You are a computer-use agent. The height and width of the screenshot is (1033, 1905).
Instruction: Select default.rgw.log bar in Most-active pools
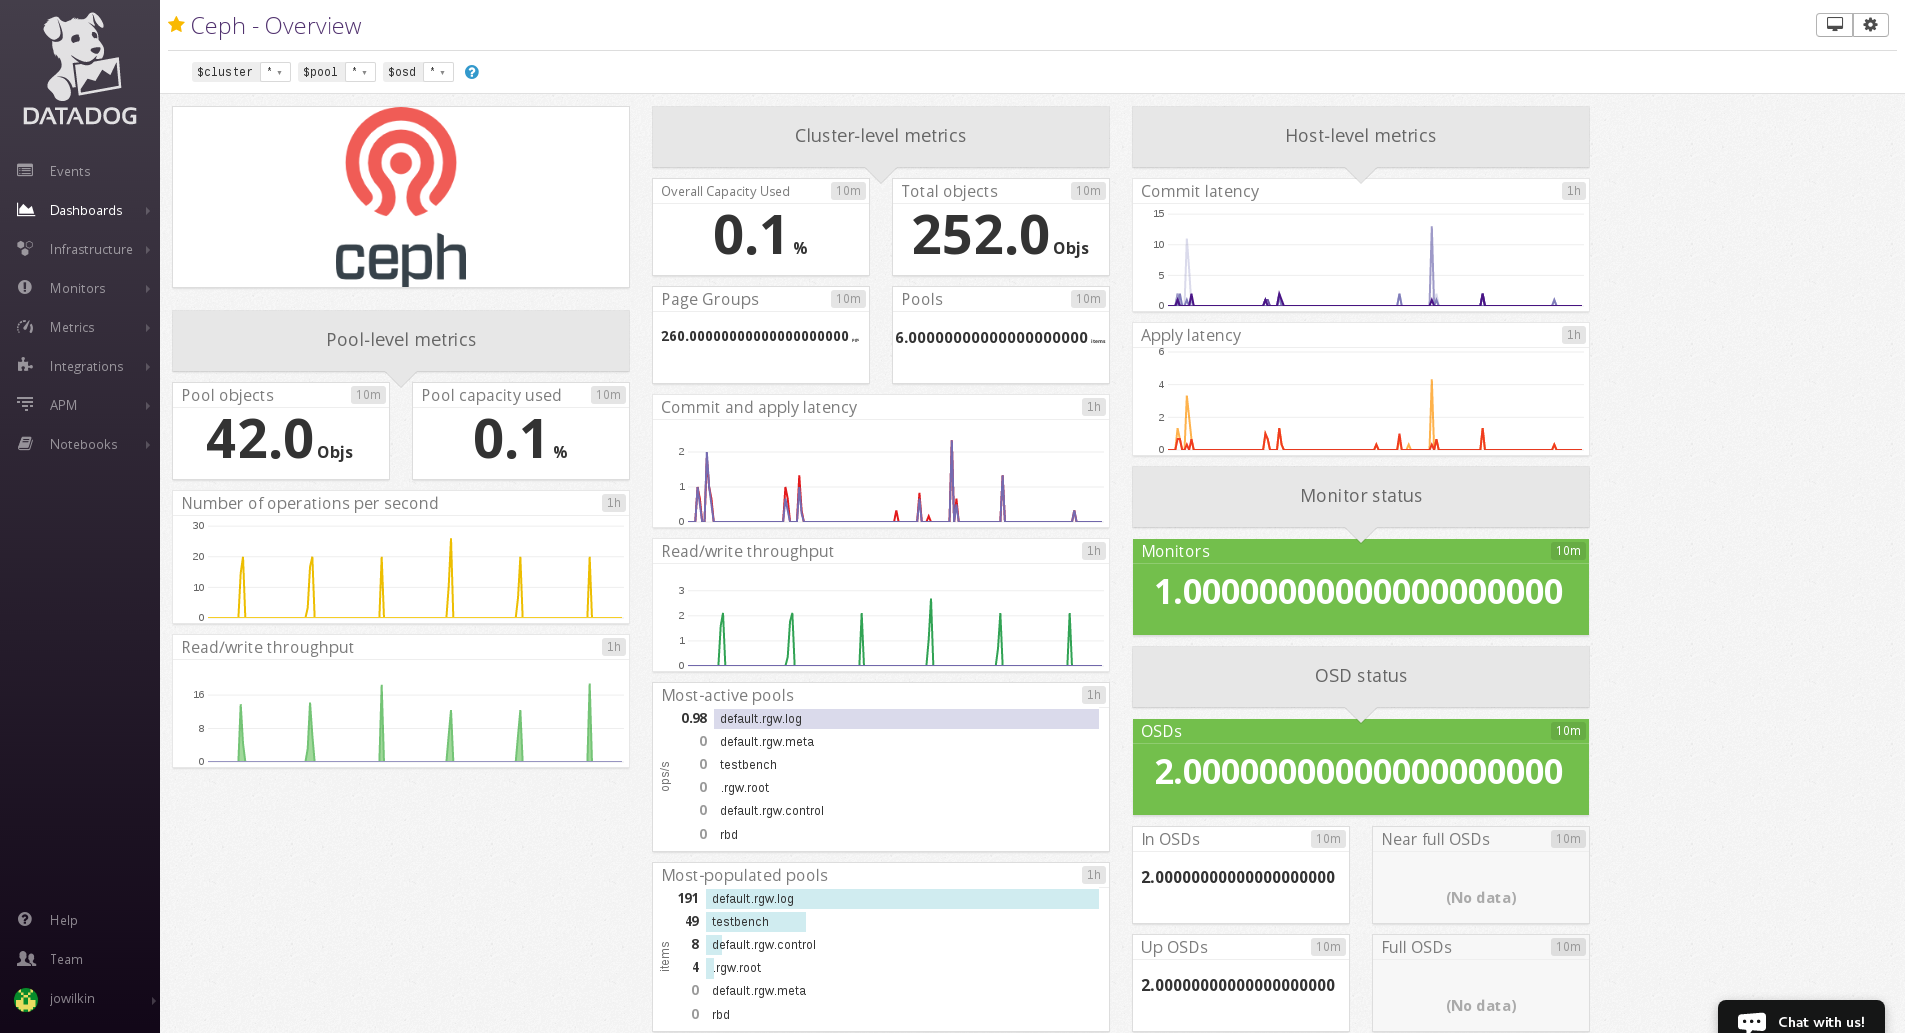coord(906,719)
